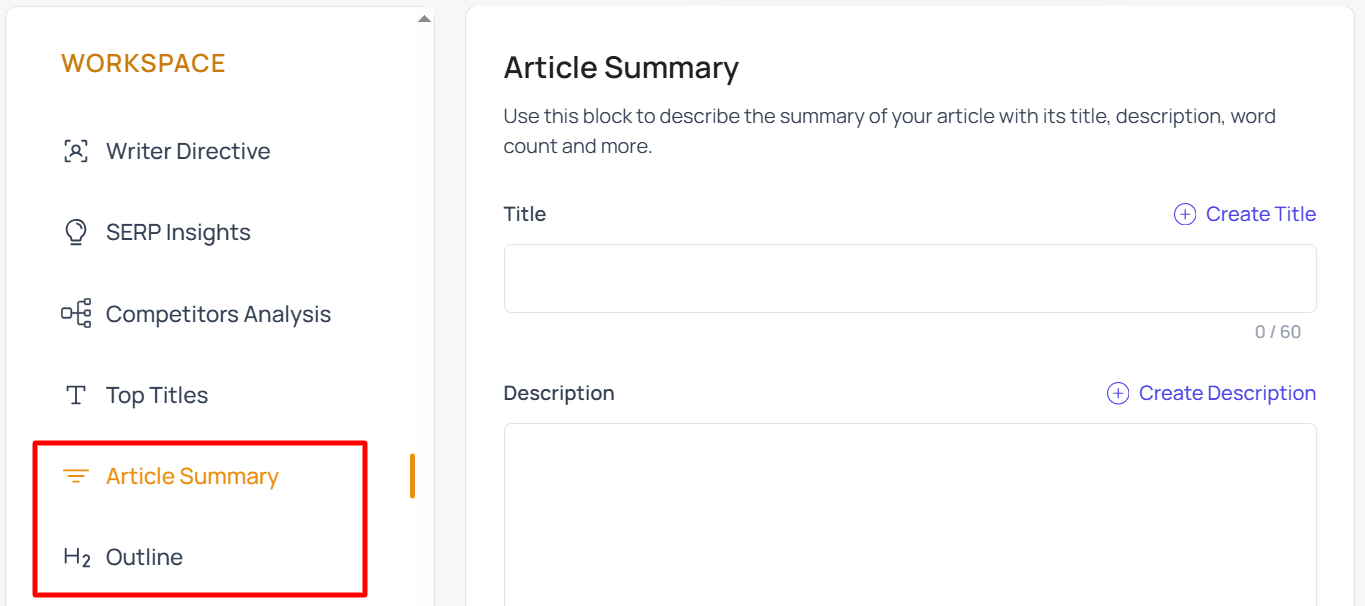Click the WORKSPACE heading

143,63
